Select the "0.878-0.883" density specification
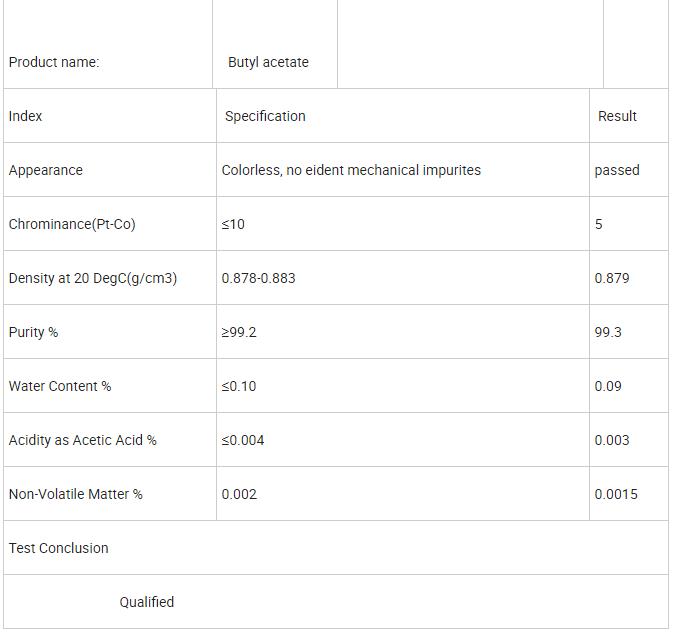Screen dimensions: 673x634 [259, 278]
